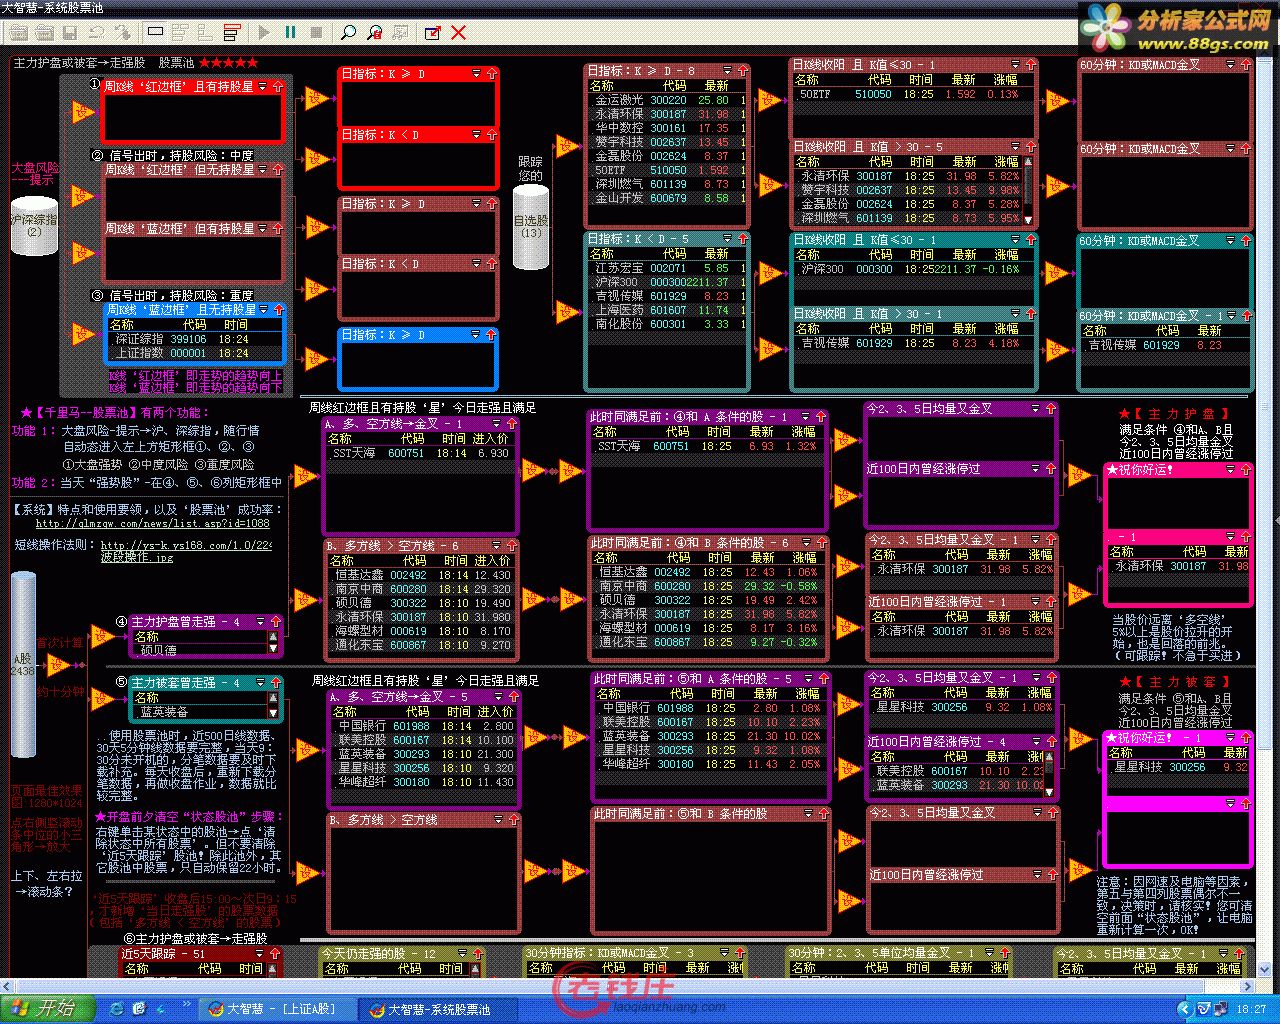The width and height of the screenshot is (1280, 1024).
Task: Select 华峰超纤 300180 row in ⑤和A条件的股 panel
Action: click(710, 764)
